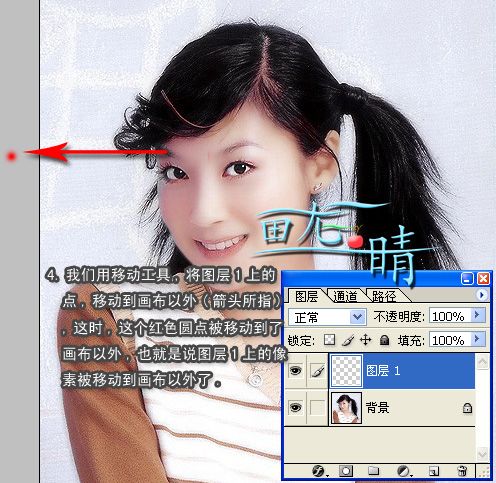This screenshot has width=496, height=483.
Task: Open layers panel flyout menu arrow
Action: (x=481, y=295)
